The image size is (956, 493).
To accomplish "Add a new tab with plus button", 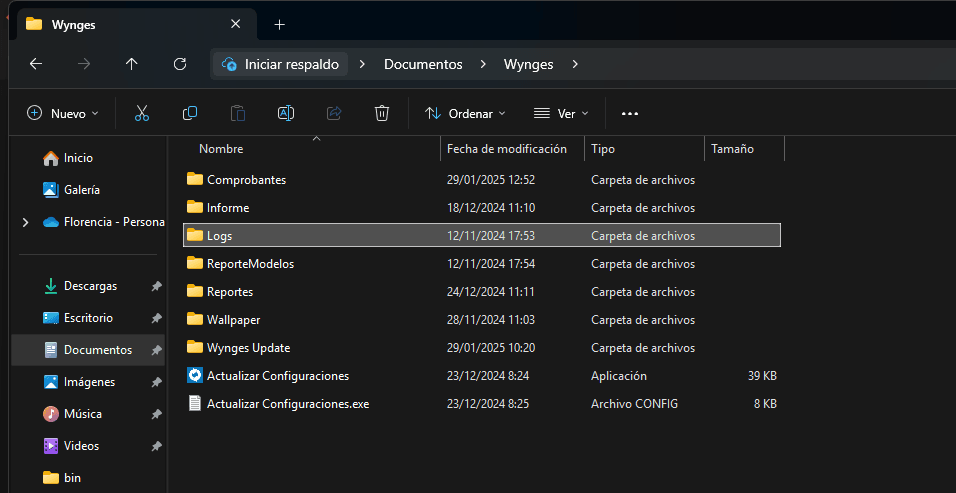I will click(279, 24).
